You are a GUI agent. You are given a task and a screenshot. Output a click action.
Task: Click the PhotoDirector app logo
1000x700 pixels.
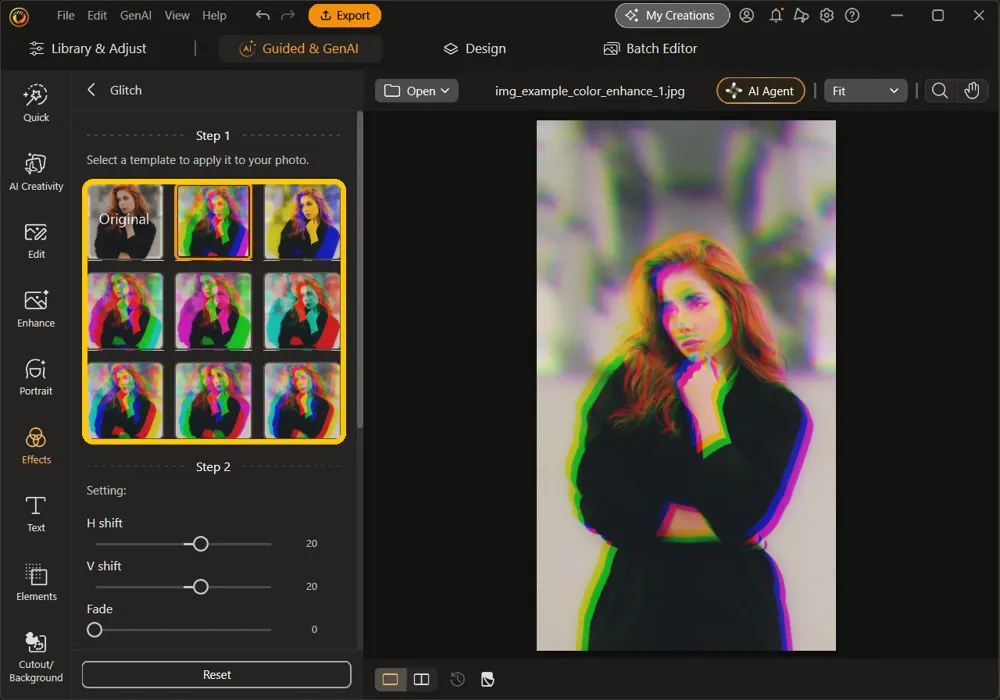coord(19,16)
